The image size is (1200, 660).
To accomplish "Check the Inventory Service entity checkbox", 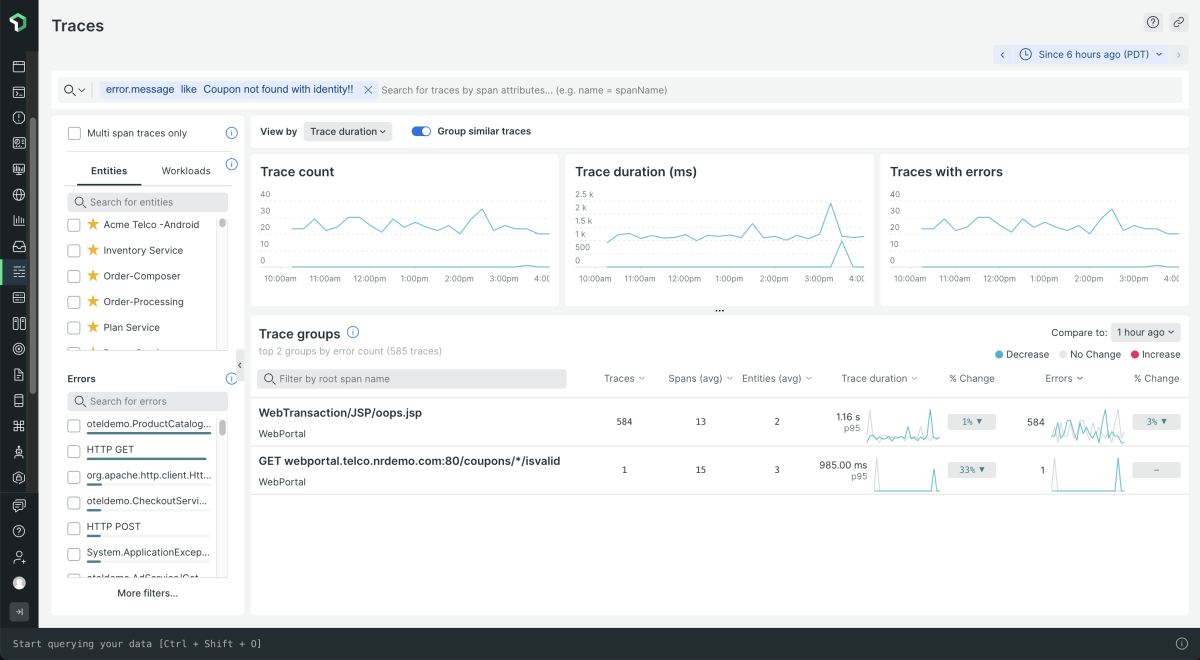I will [74, 251].
